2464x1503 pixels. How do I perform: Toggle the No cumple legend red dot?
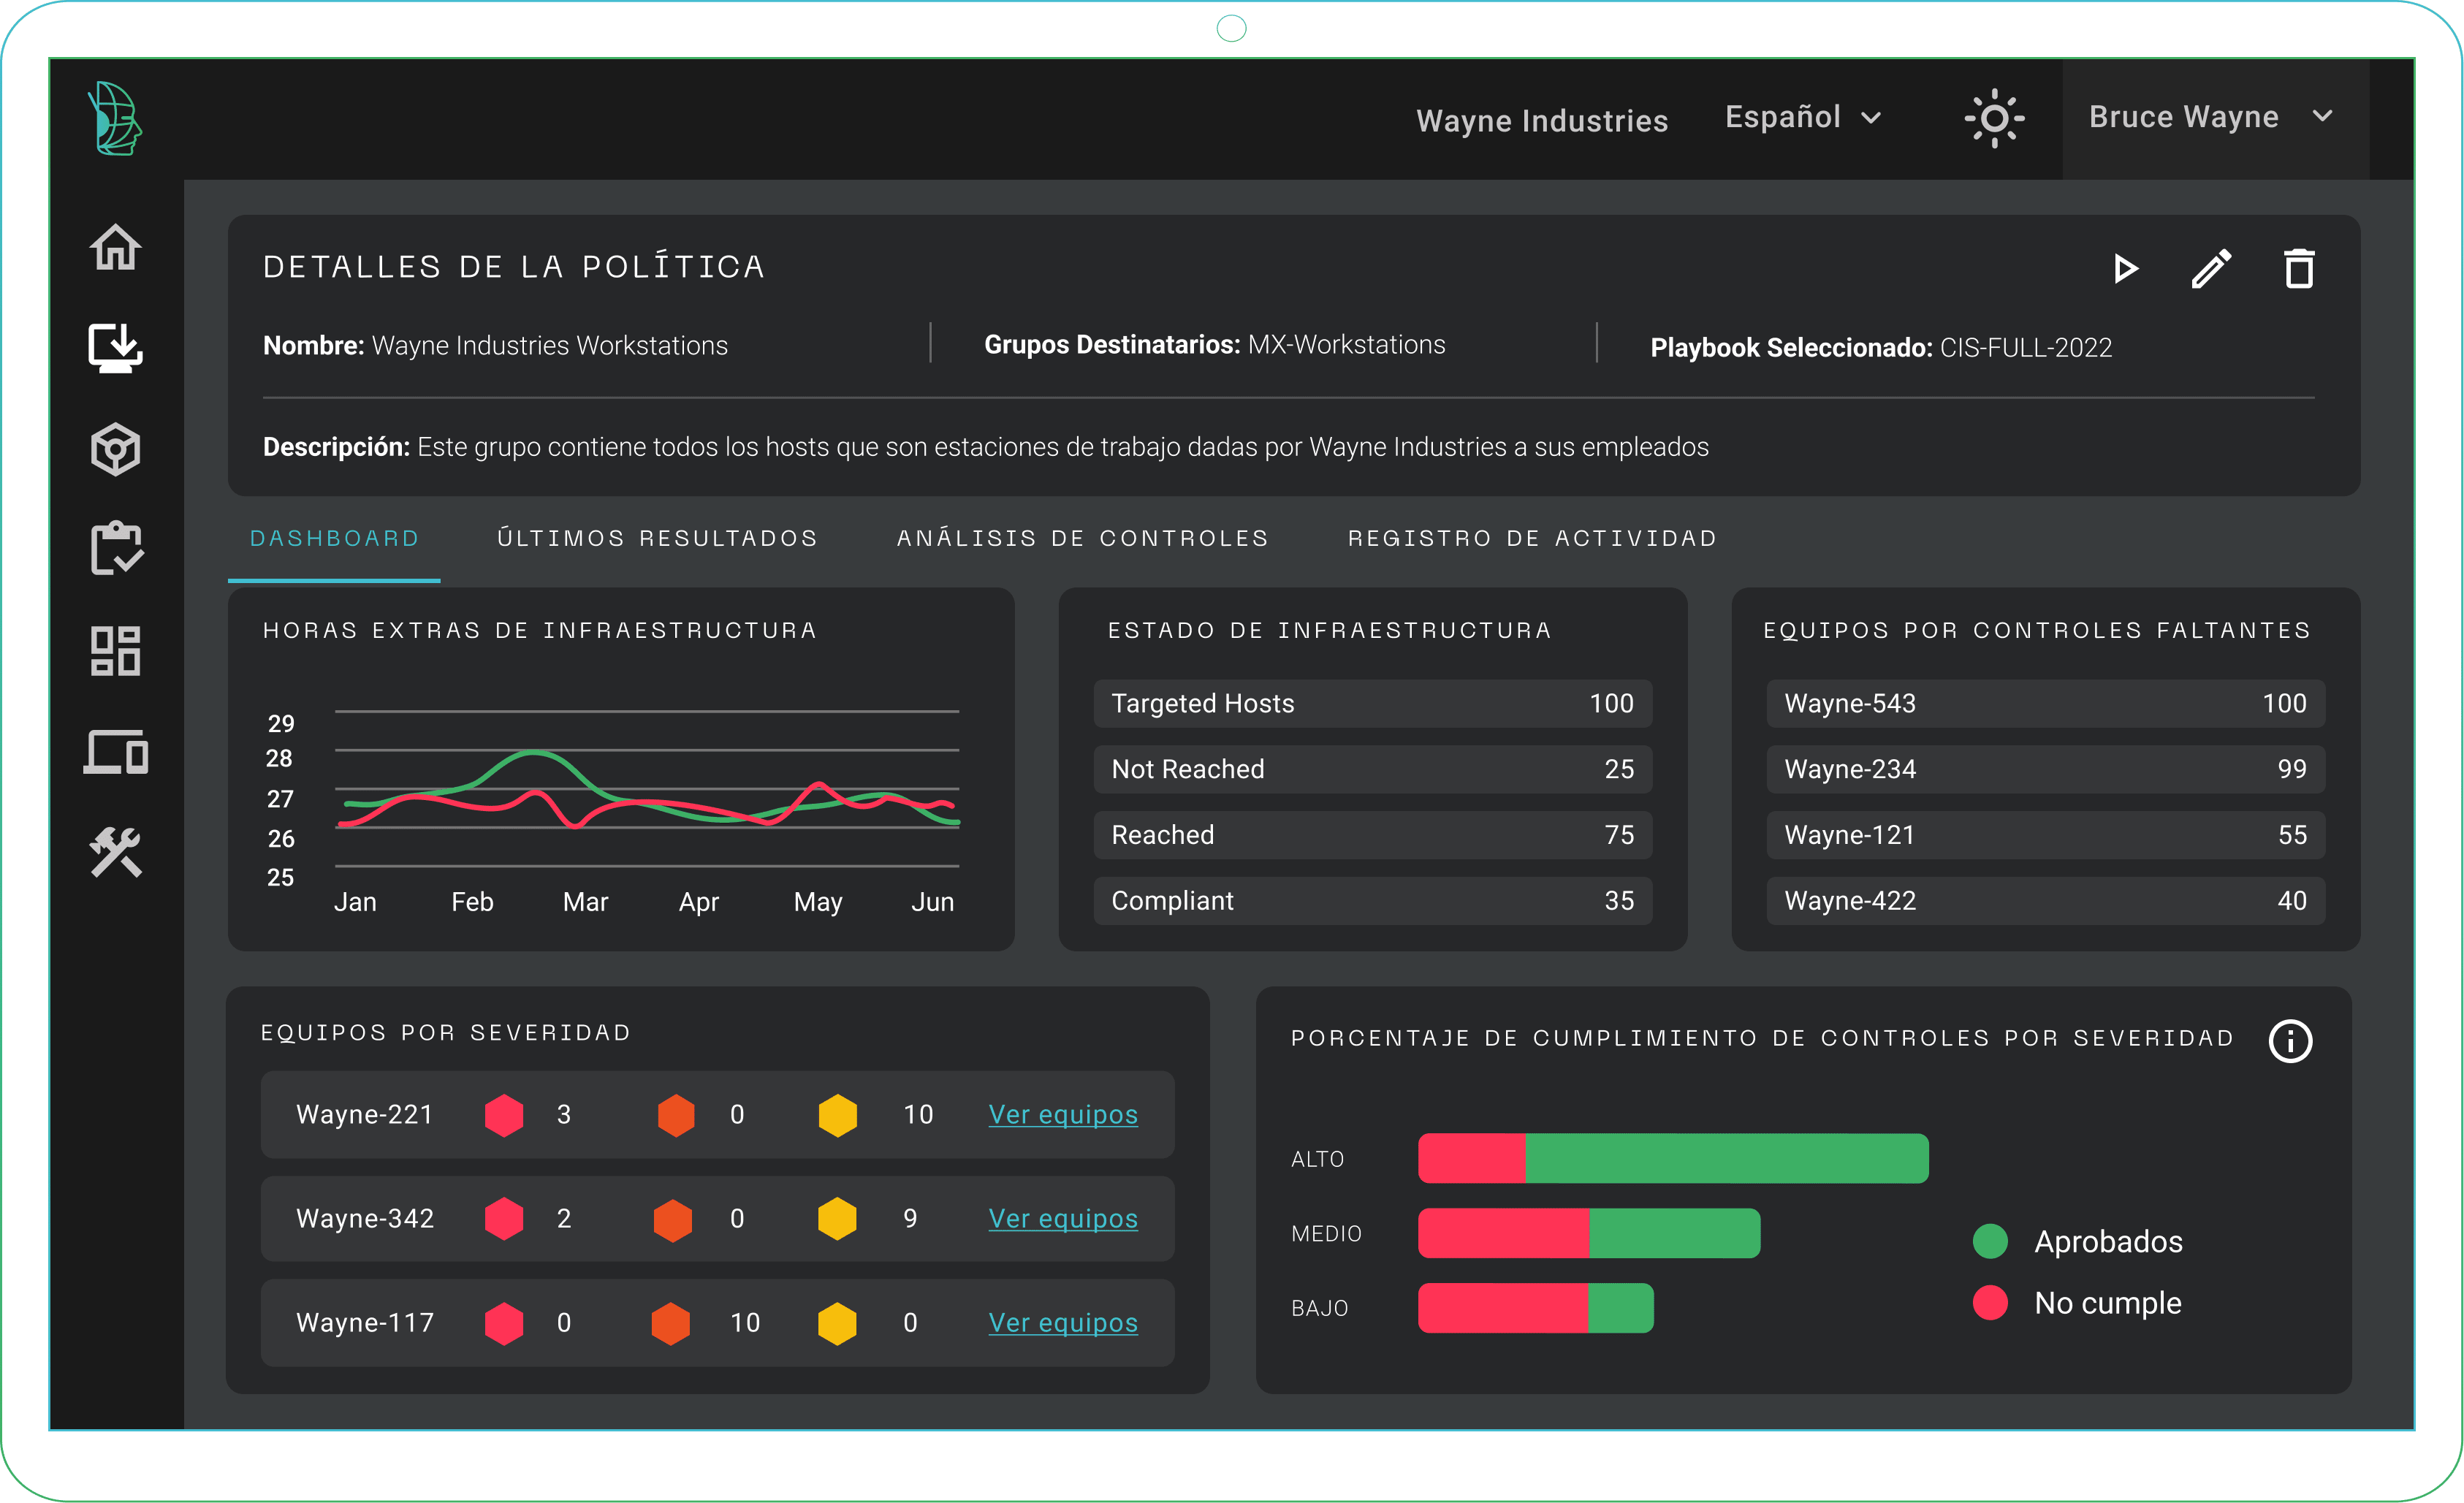click(1990, 1303)
